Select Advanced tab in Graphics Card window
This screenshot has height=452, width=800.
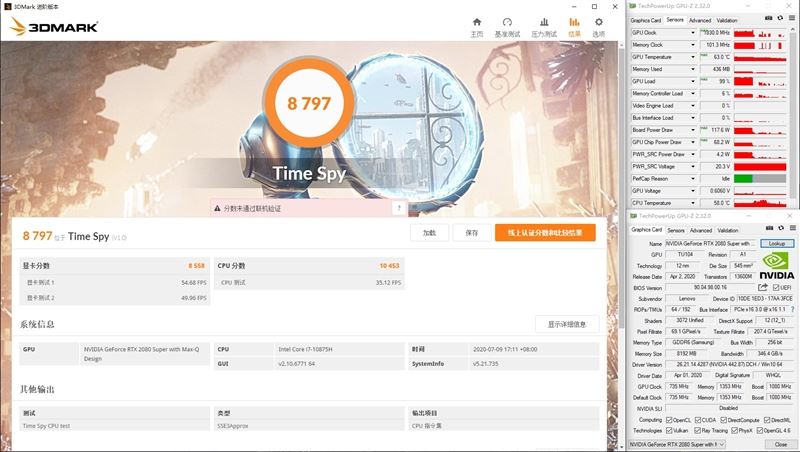(701, 230)
